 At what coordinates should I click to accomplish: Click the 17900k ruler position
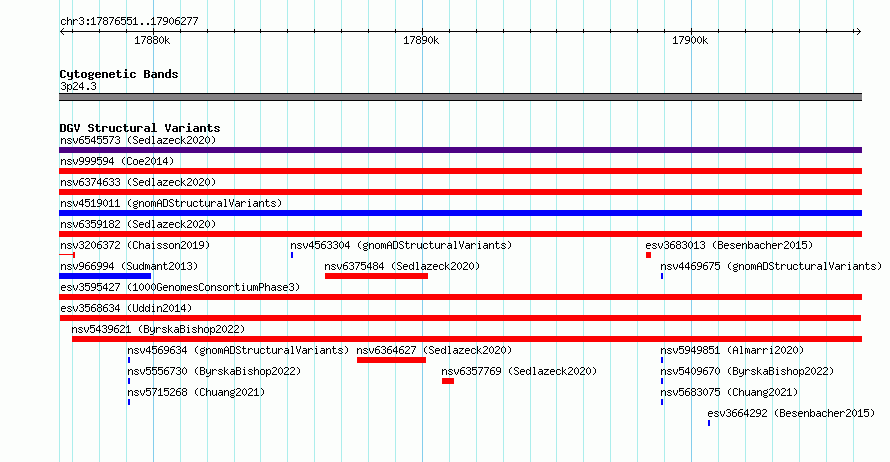(x=690, y=40)
